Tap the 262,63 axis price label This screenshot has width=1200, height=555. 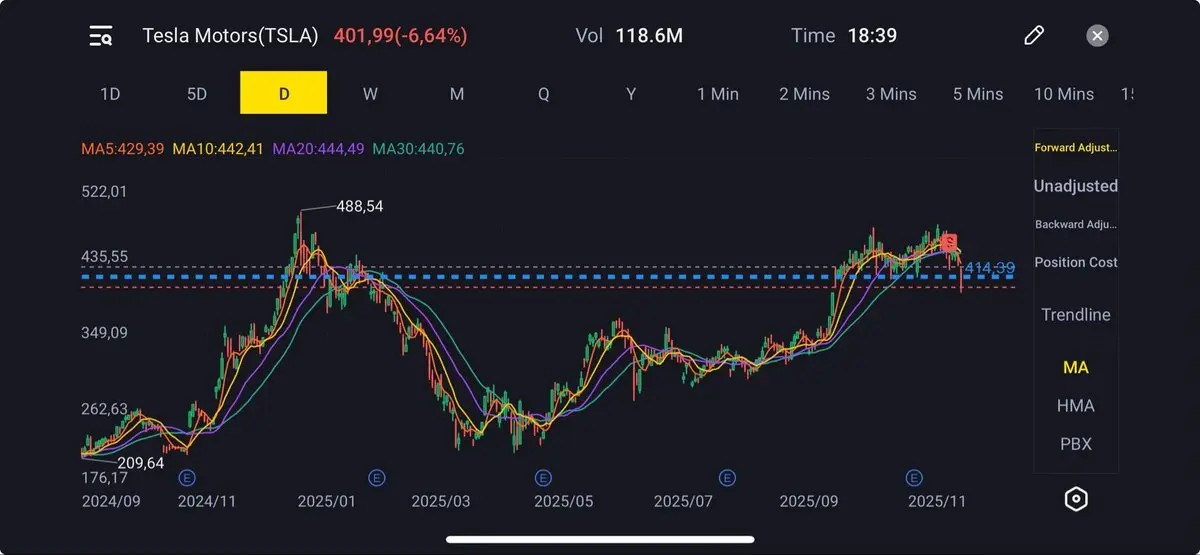click(104, 409)
